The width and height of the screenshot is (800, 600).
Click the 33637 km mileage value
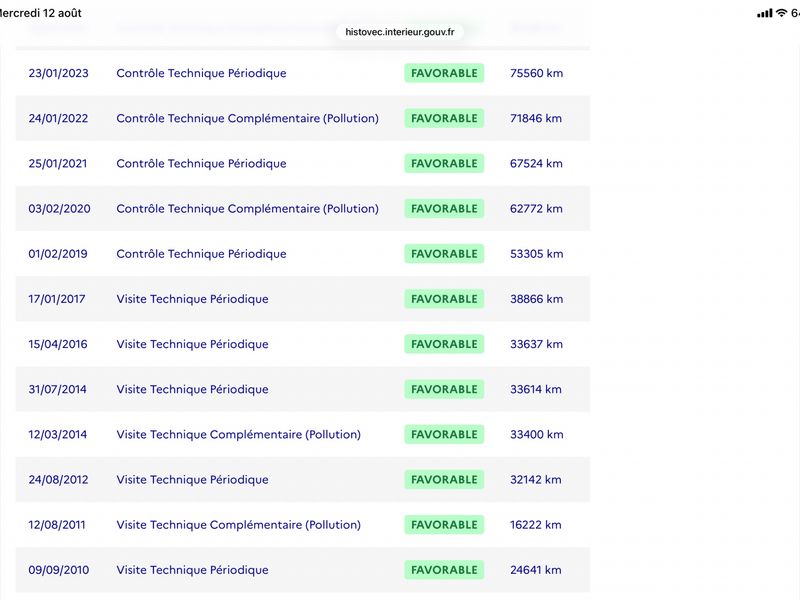click(536, 344)
